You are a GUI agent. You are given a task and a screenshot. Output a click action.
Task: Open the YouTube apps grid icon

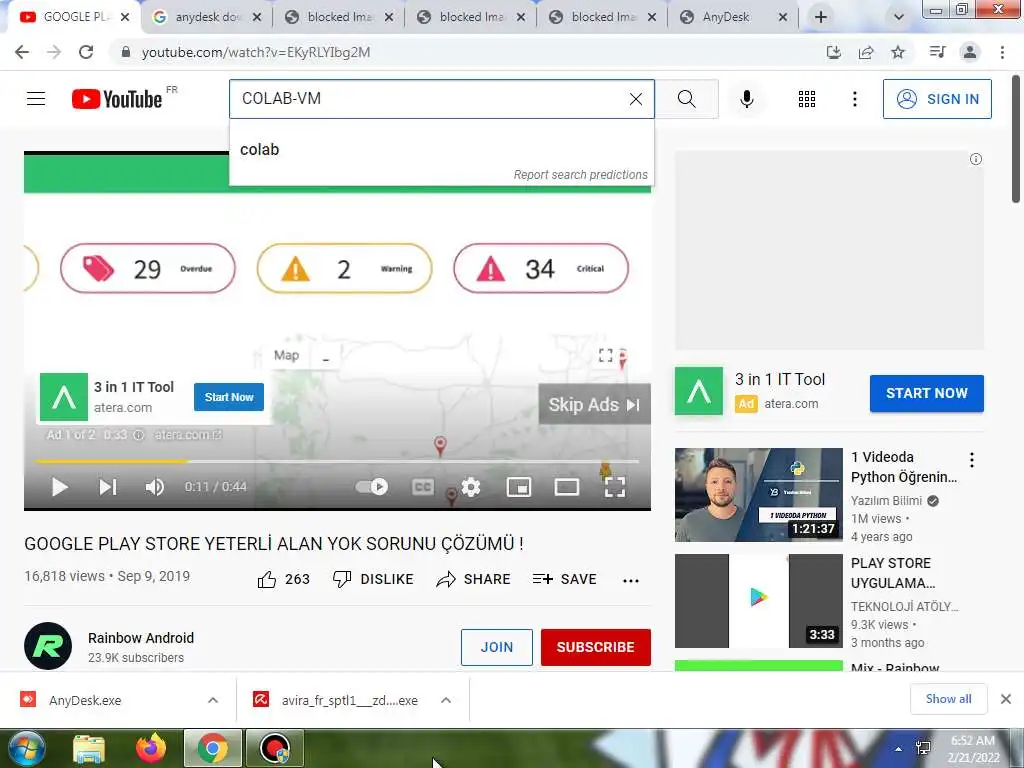click(x=807, y=99)
